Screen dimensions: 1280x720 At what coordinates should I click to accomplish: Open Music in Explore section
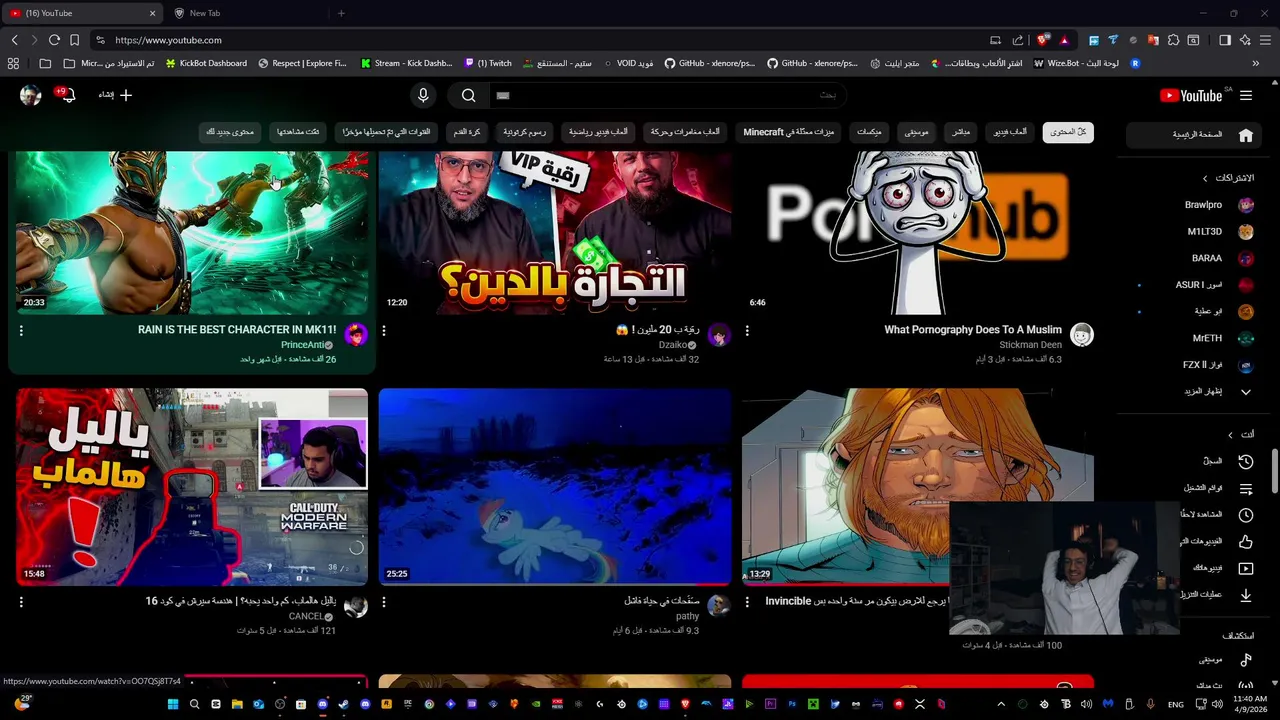(1246, 660)
